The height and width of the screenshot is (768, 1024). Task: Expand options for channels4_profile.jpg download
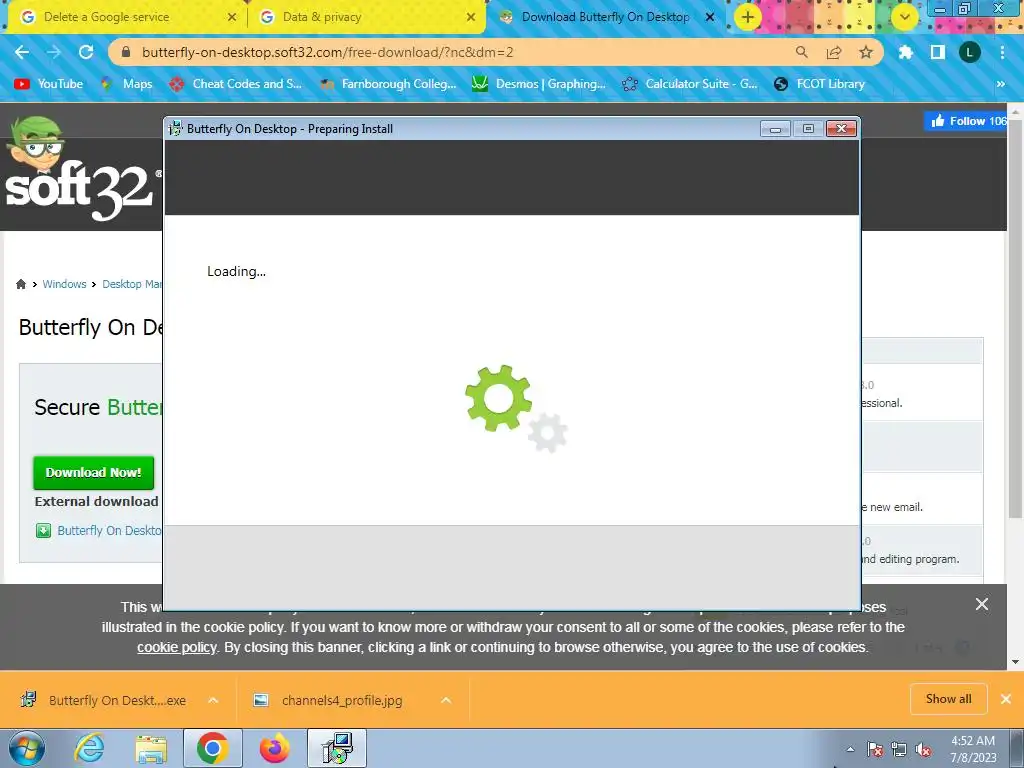click(446, 700)
